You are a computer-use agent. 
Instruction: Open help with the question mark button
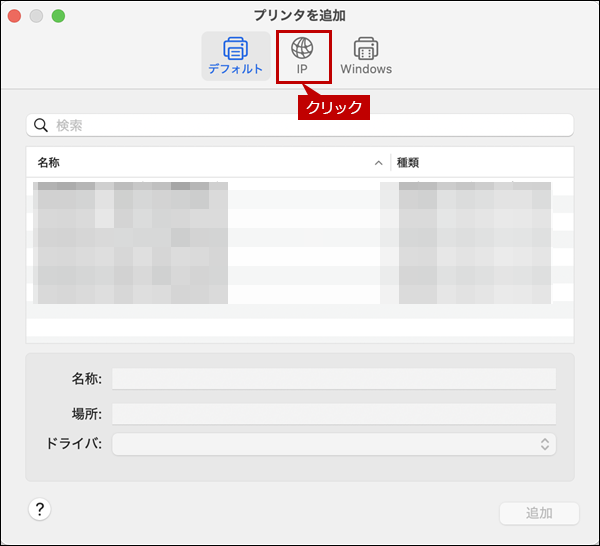(x=40, y=510)
